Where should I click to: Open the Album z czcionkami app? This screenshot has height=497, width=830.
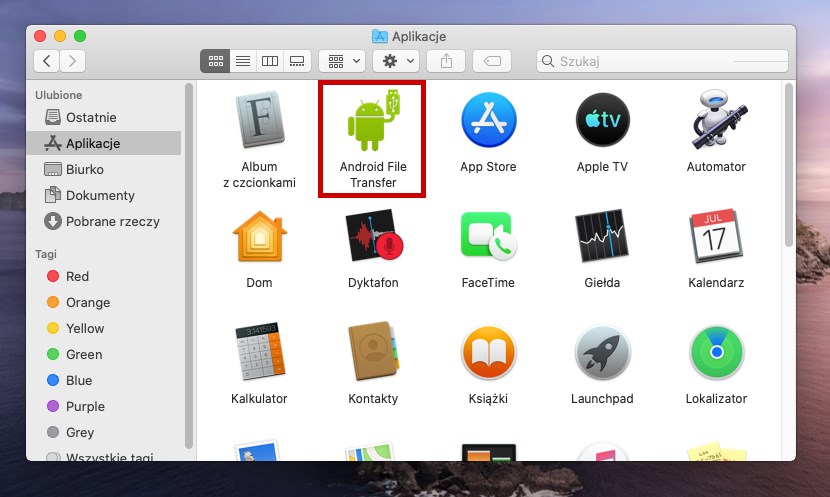(259, 120)
